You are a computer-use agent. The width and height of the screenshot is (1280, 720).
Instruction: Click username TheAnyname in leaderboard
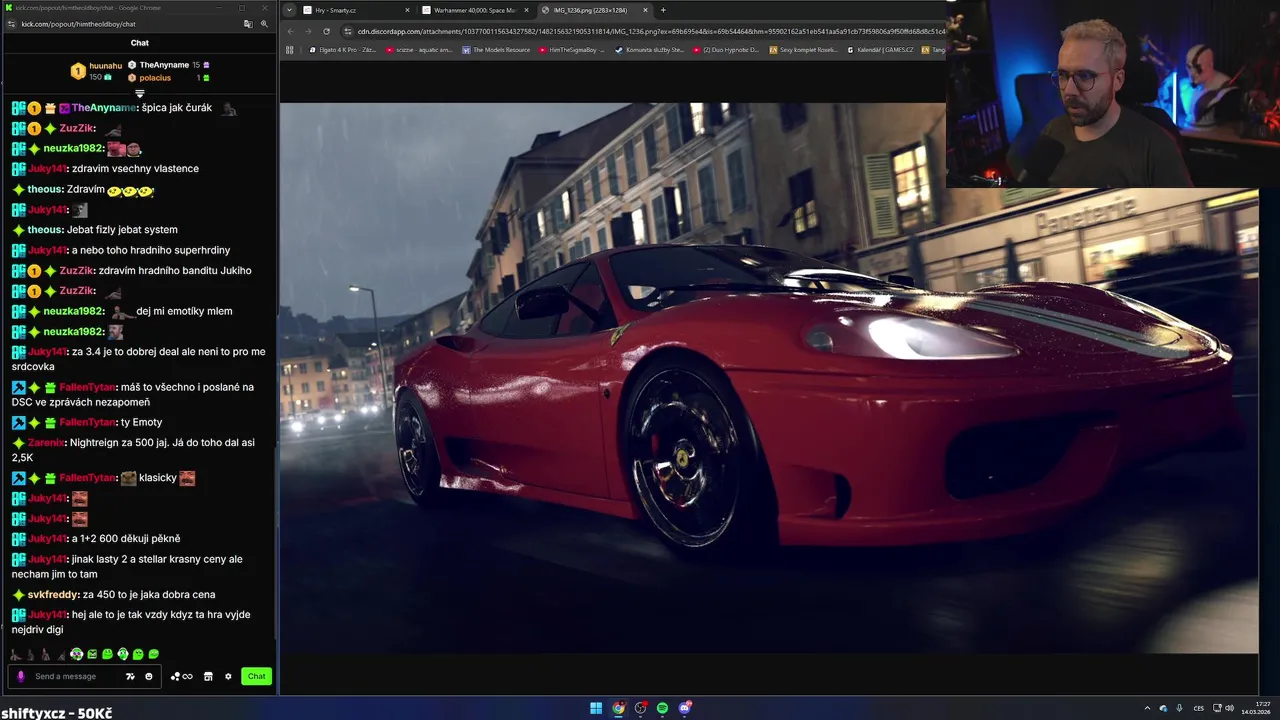click(x=164, y=65)
